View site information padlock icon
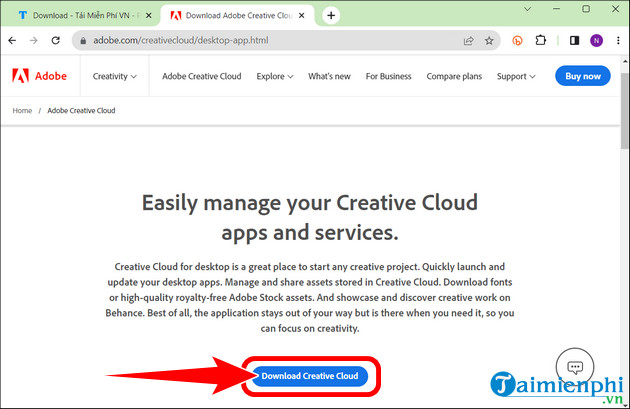 pos(83,41)
